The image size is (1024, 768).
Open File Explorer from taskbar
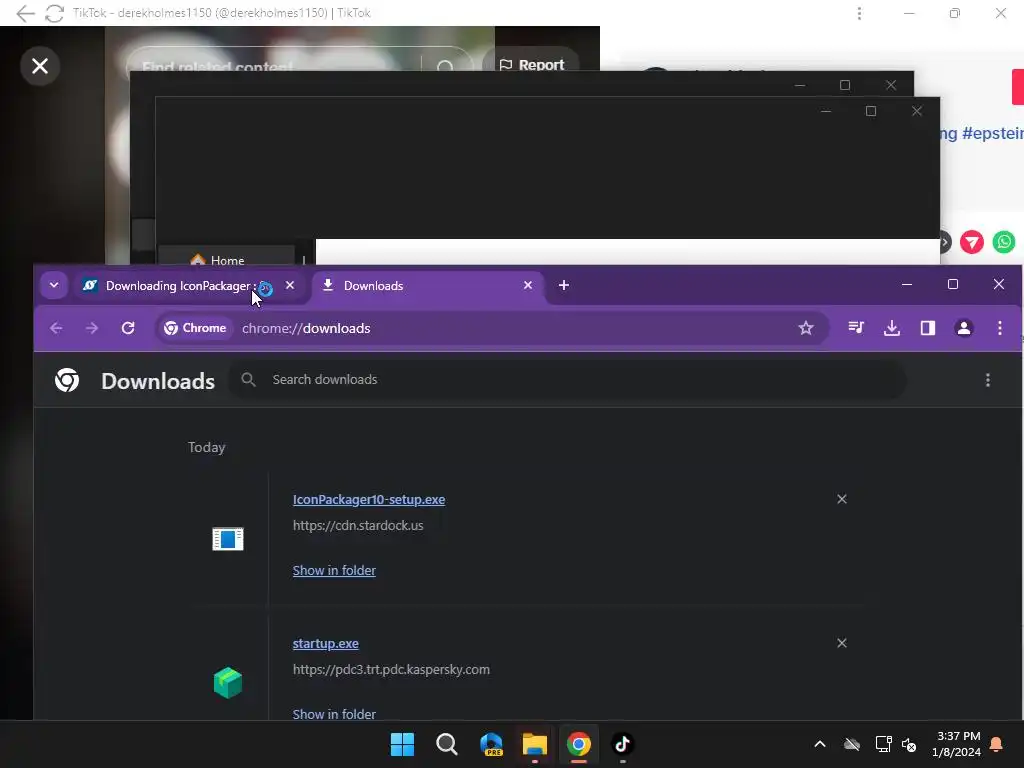[x=535, y=744]
